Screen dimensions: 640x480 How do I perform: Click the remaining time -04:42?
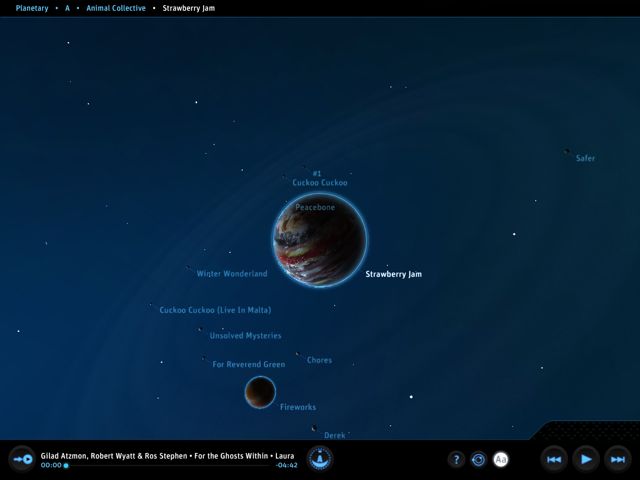(287, 465)
